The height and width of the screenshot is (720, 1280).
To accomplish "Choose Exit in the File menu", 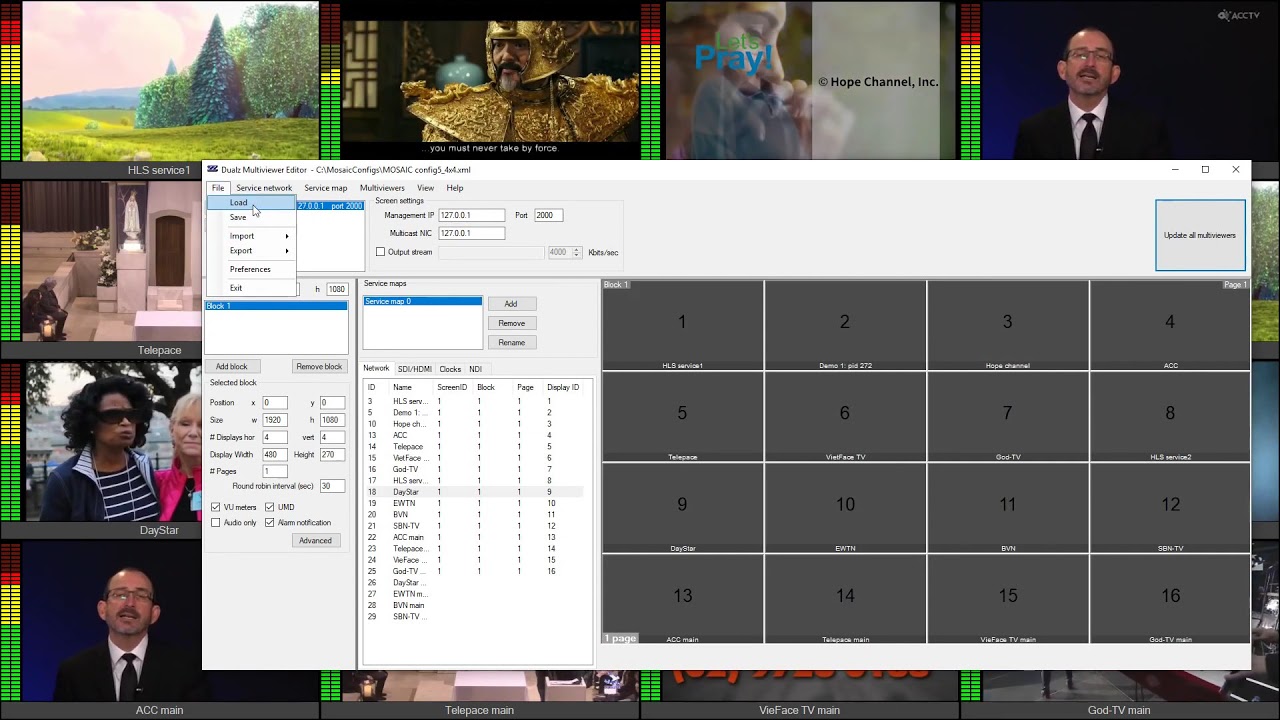I will (x=251, y=288).
